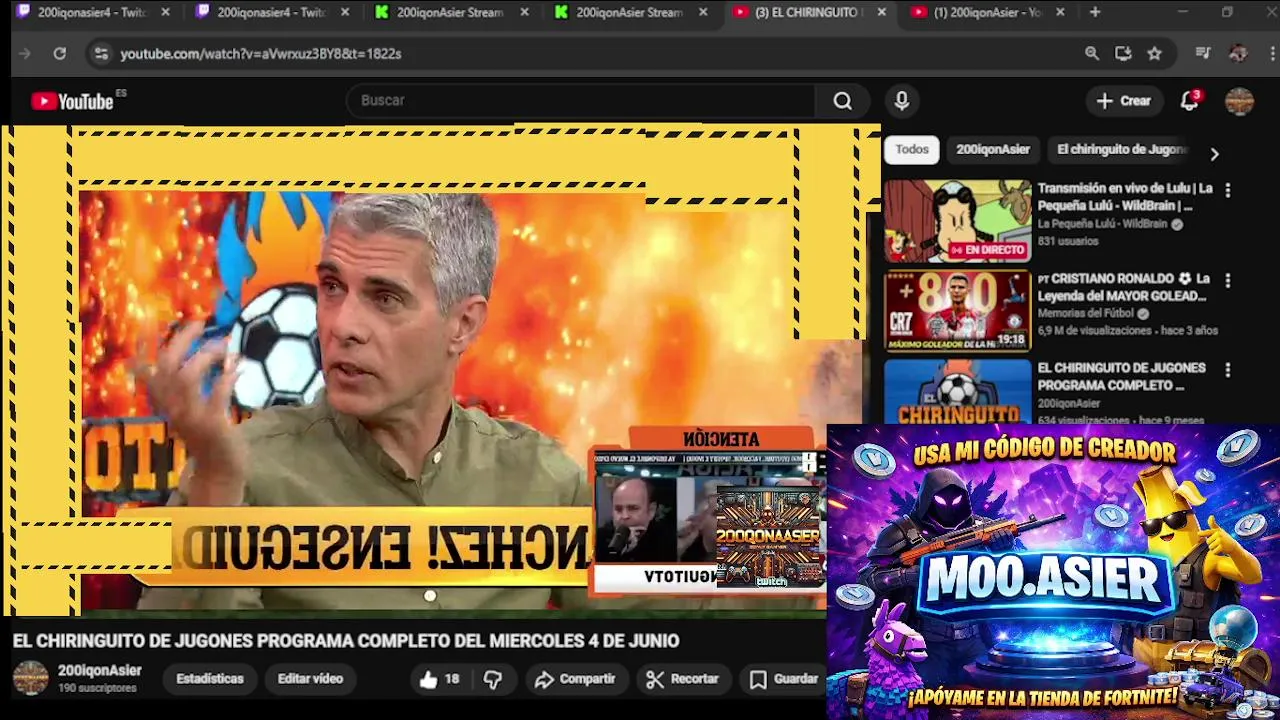Switch to the (1) 200iqonAsier YouTube tab
The height and width of the screenshot is (720, 1280).
(x=988, y=12)
